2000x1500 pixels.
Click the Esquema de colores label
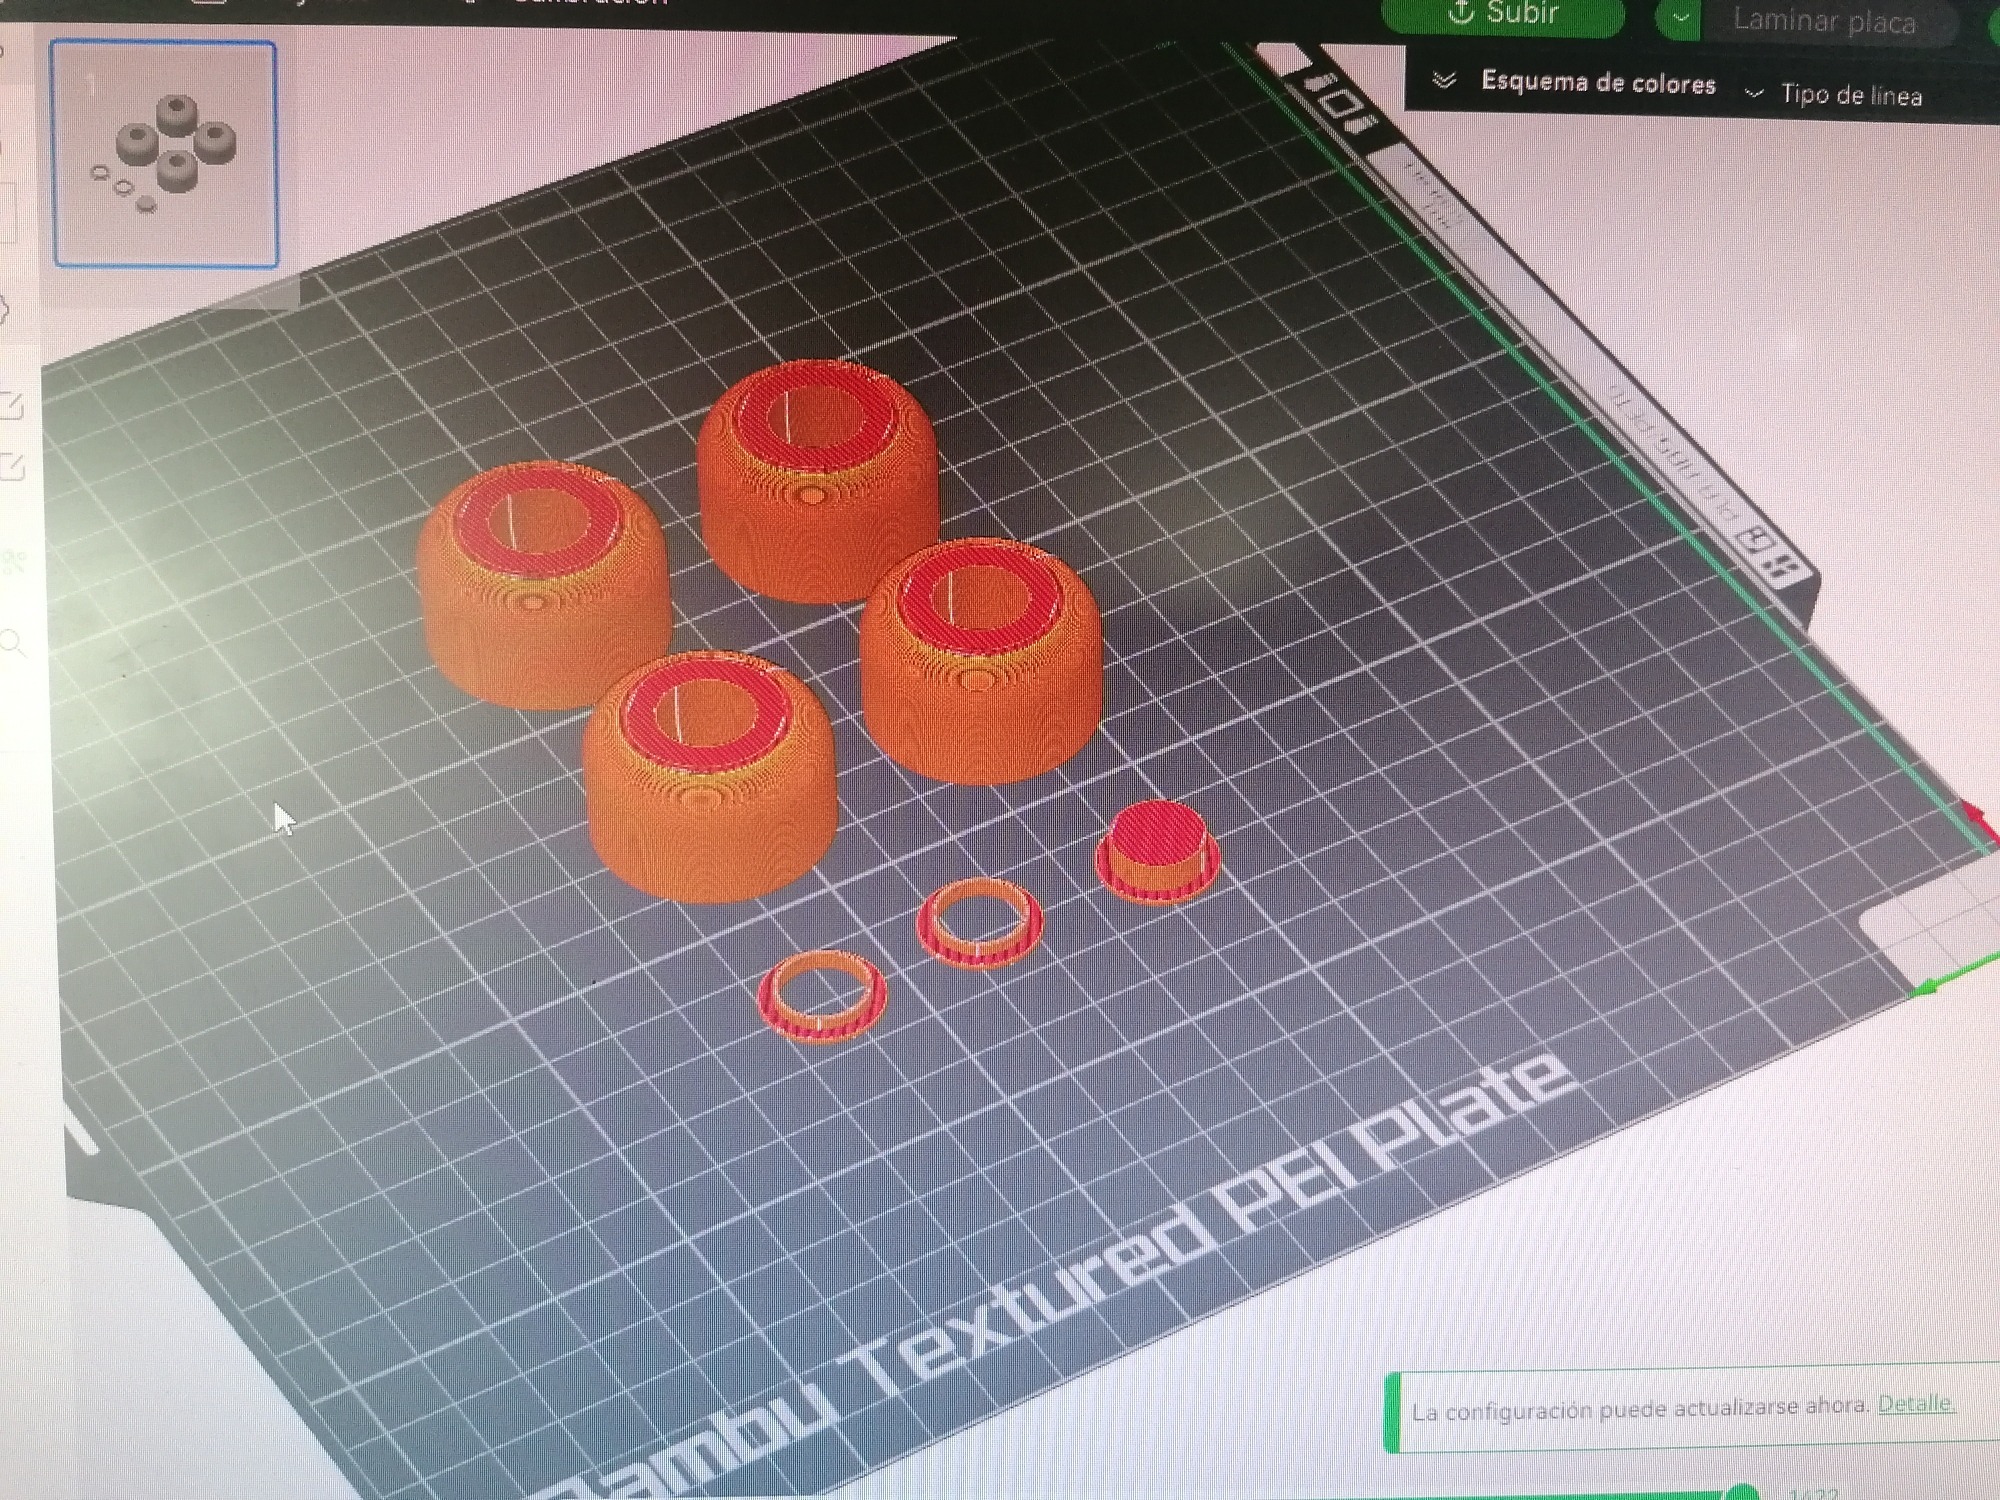click(x=1597, y=83)
